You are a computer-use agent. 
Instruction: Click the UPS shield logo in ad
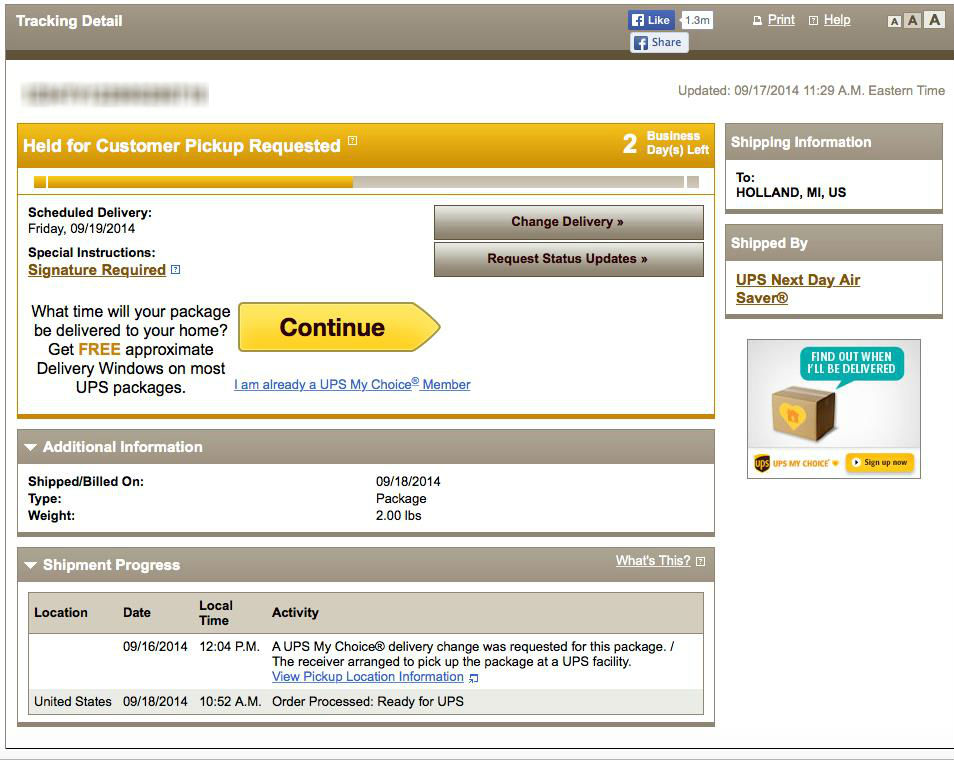pos(762,464)
